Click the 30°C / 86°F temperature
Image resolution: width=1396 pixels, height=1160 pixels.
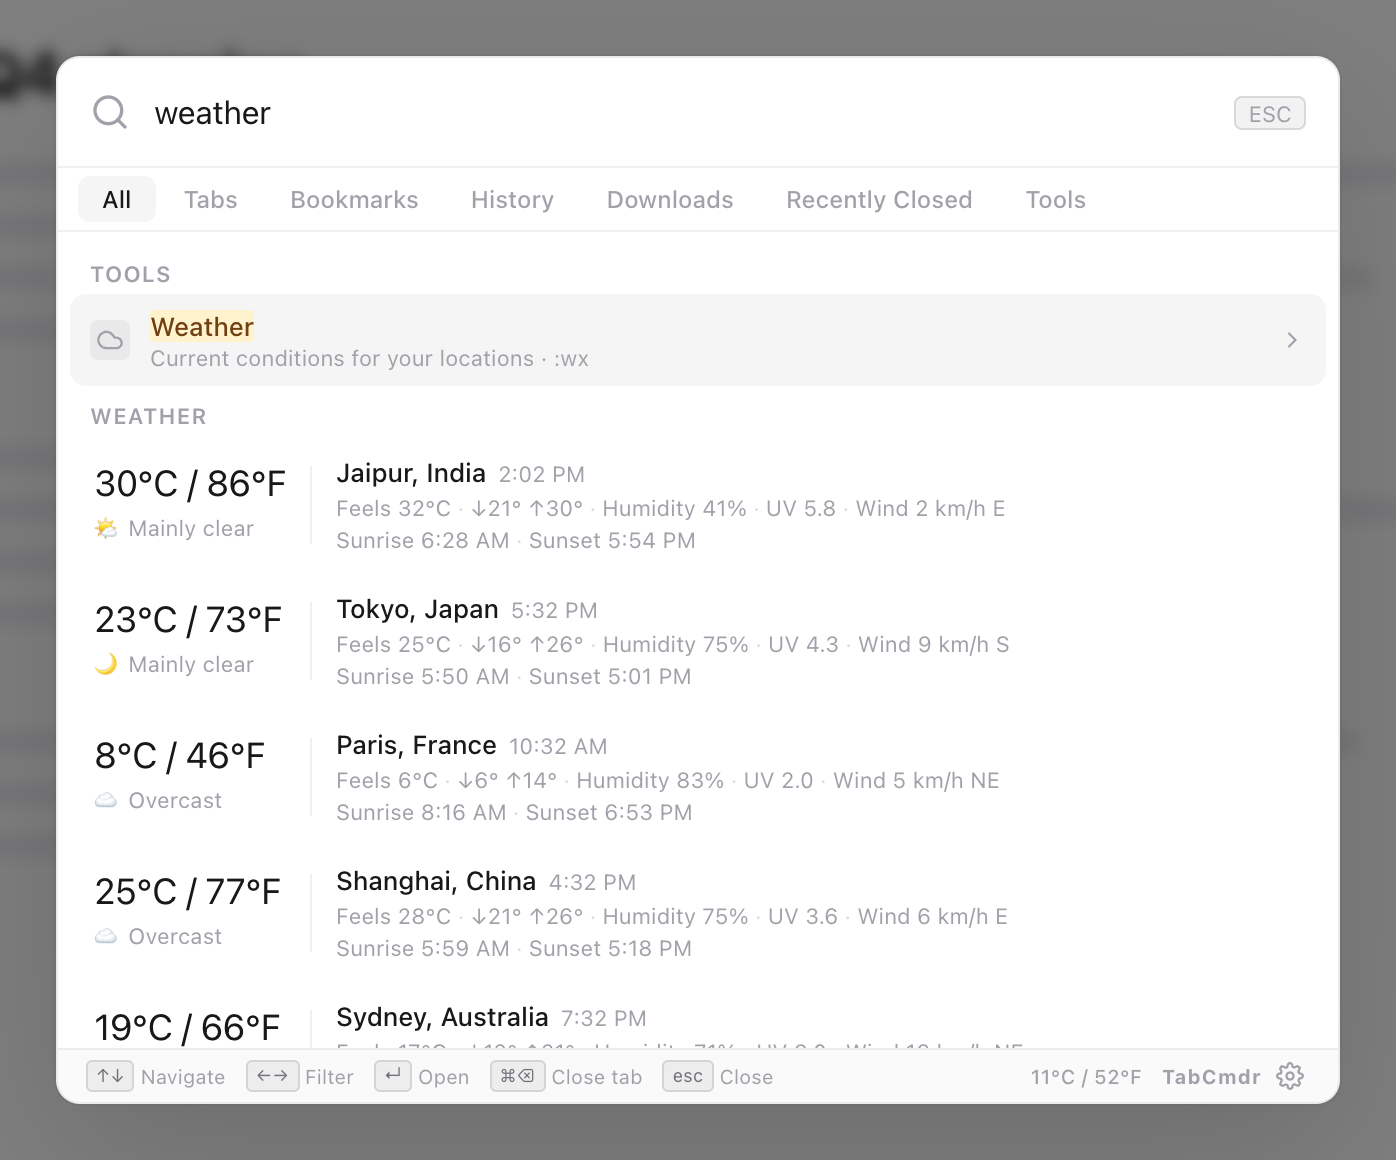point(190,484)
